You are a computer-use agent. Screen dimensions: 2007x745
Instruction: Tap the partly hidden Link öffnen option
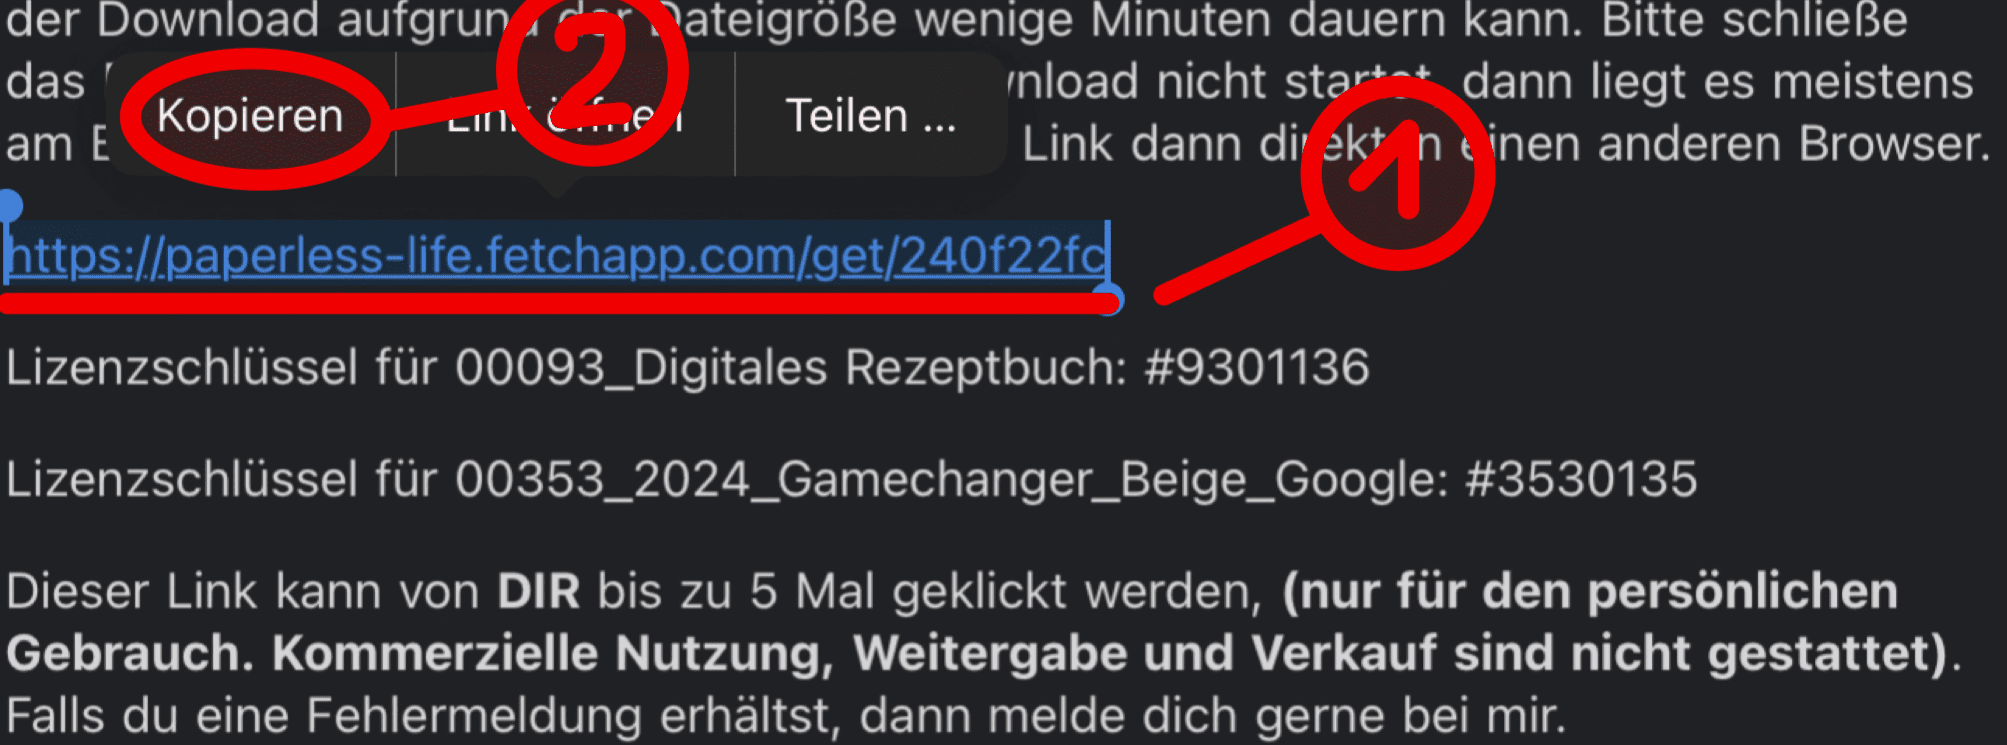[x=565, y=116]
